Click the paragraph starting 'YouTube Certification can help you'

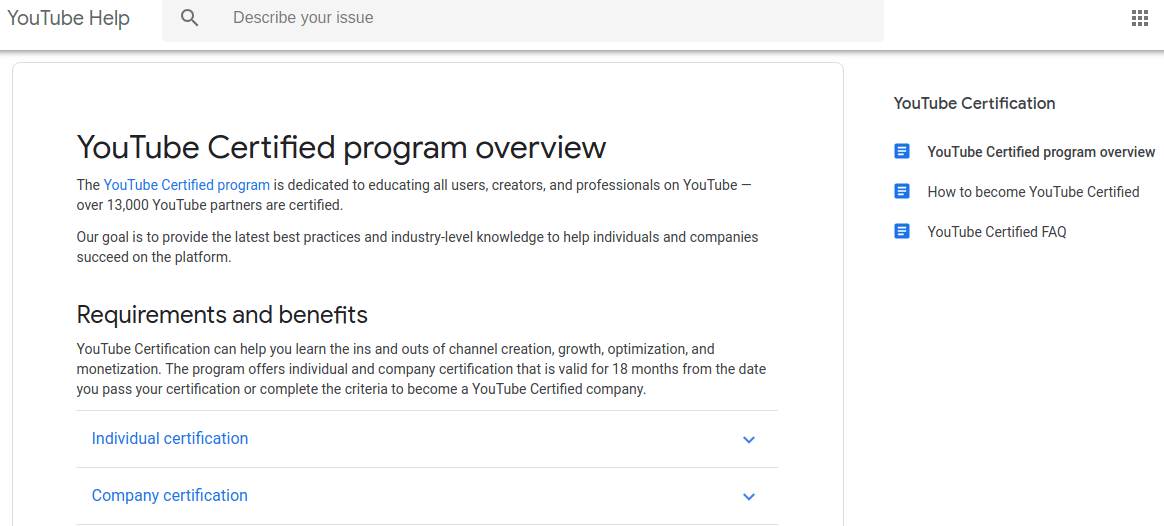click(421, 369)
